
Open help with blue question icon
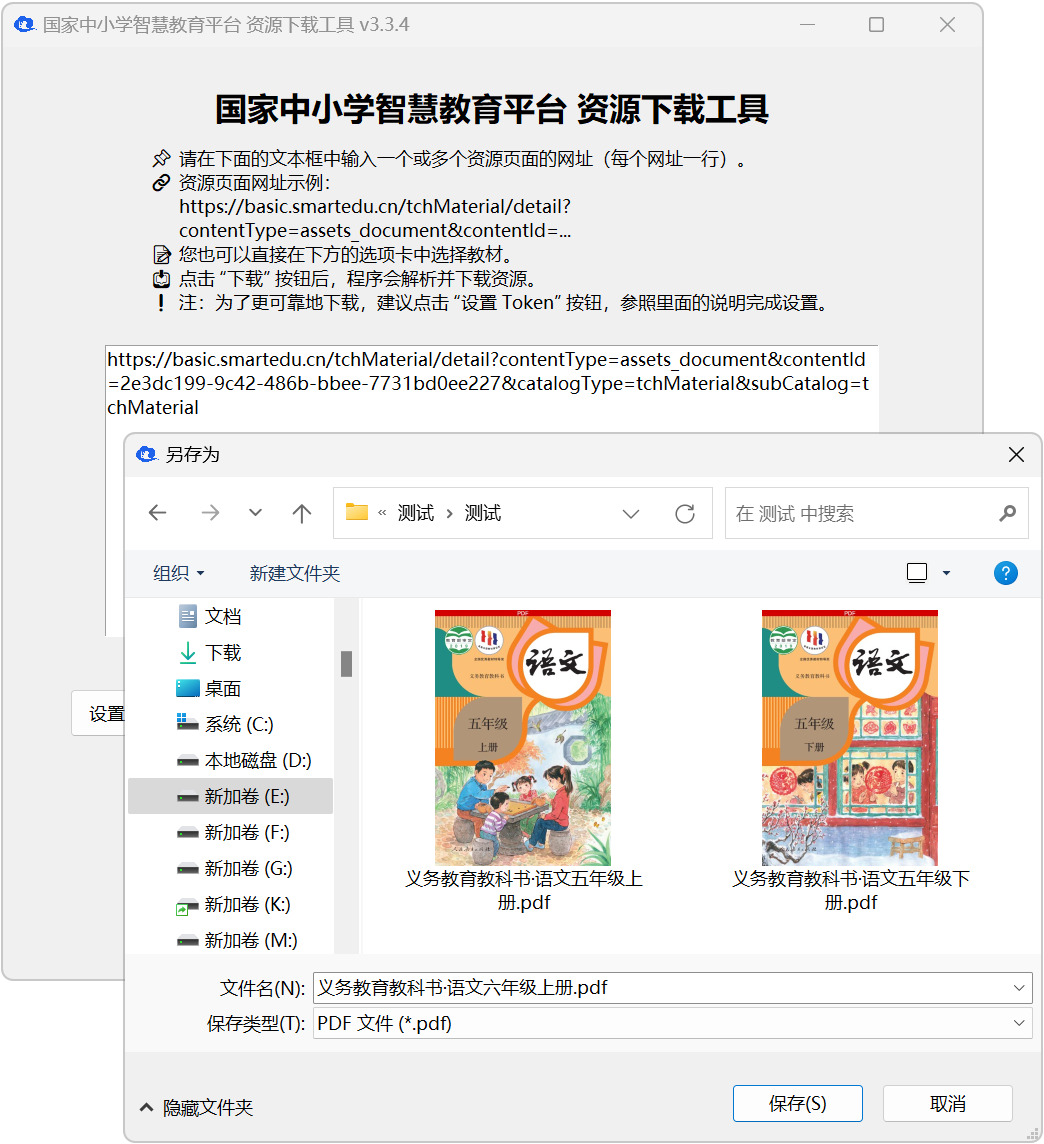1005,573
